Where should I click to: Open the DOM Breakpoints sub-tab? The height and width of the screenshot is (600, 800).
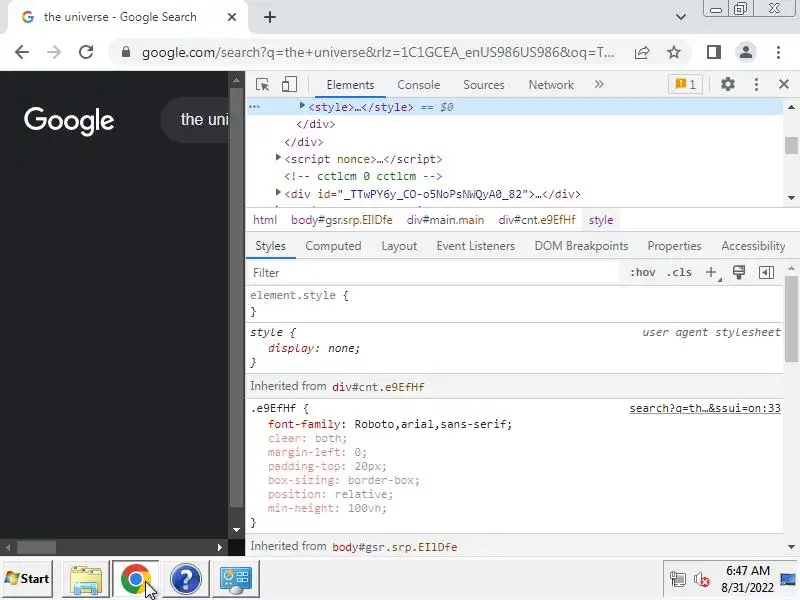coord(581,246)
